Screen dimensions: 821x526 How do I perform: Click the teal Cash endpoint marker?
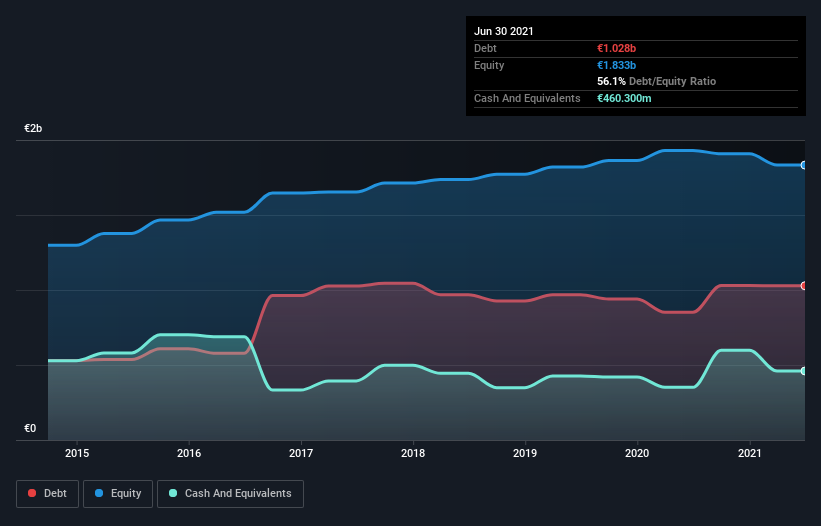click(804, 371)
